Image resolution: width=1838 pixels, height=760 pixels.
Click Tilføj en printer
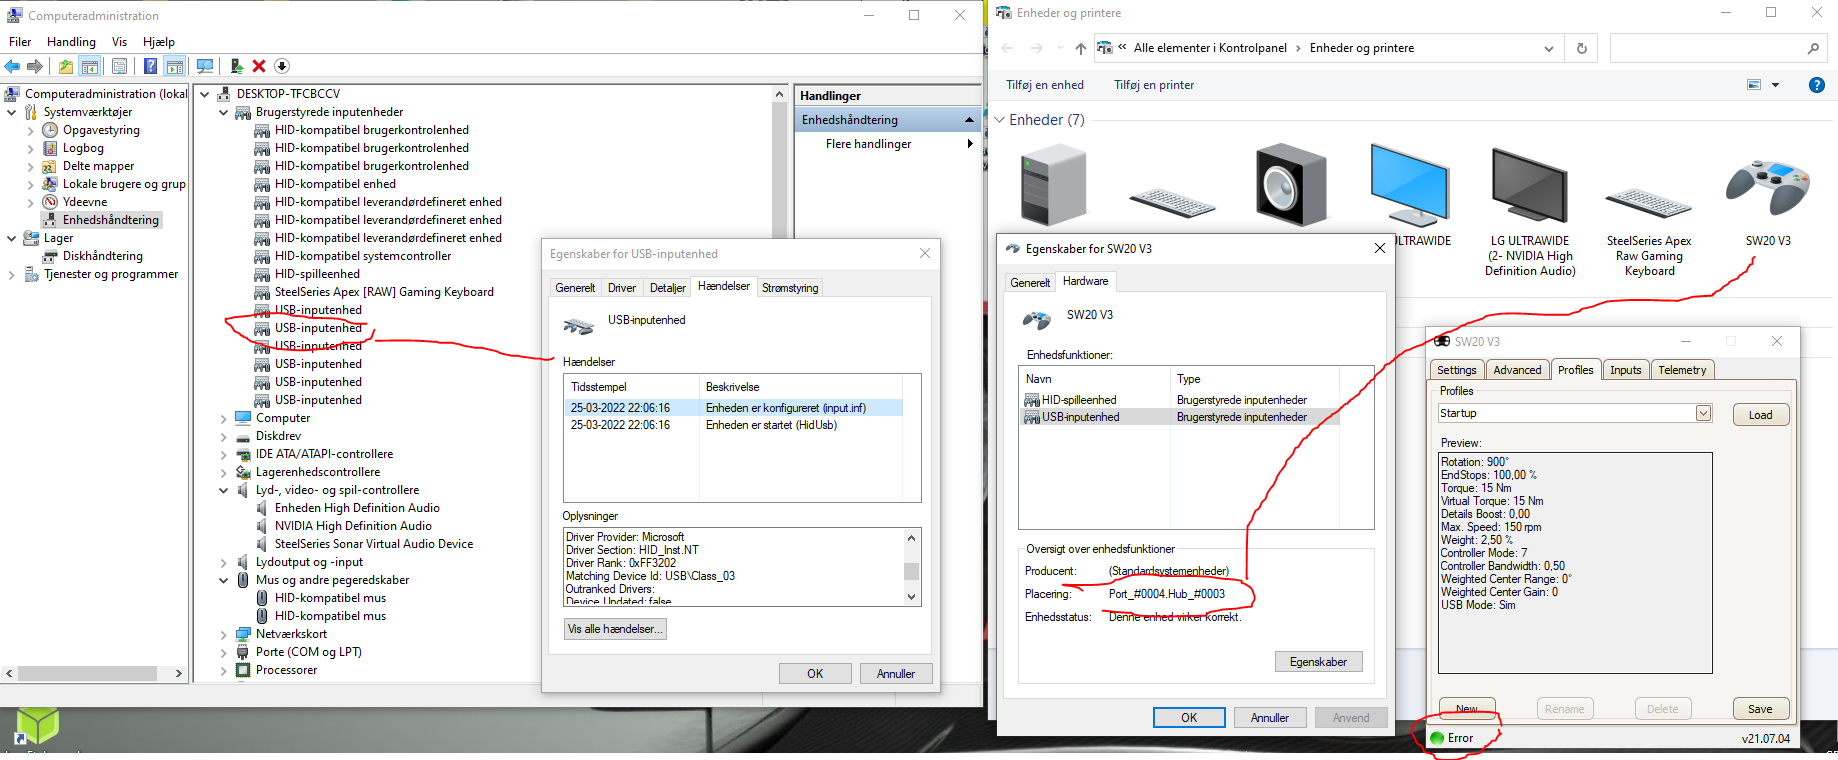pyautogui.click(x=1154, y=85)
